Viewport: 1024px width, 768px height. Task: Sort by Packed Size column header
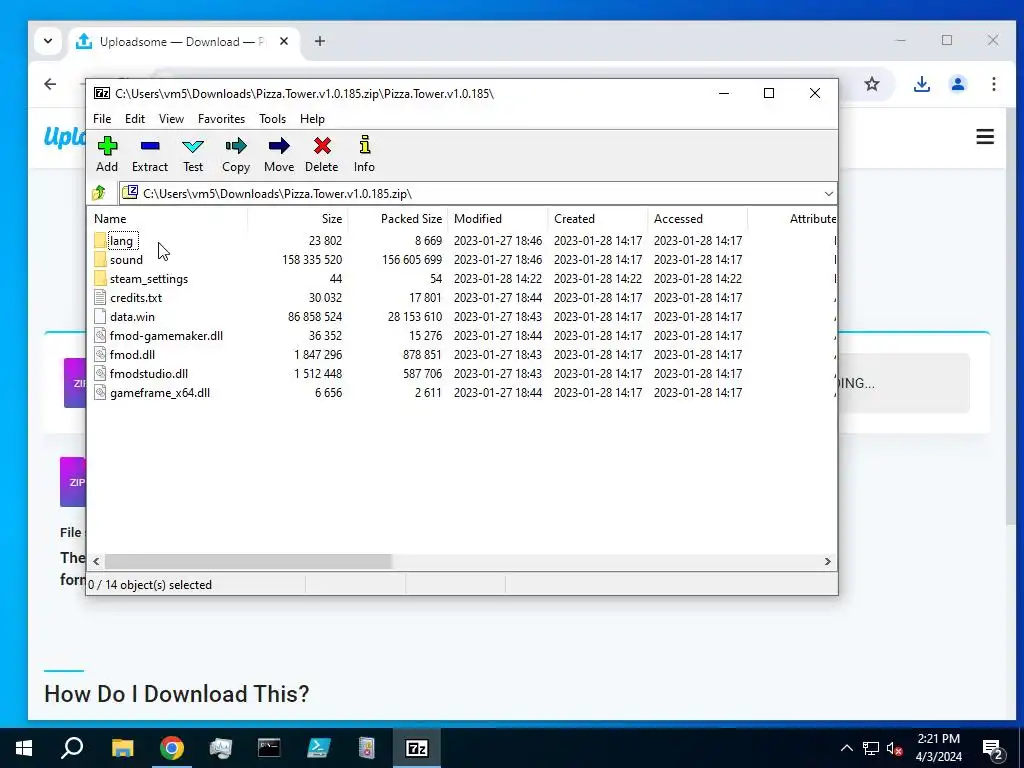[x=397, y=219]
